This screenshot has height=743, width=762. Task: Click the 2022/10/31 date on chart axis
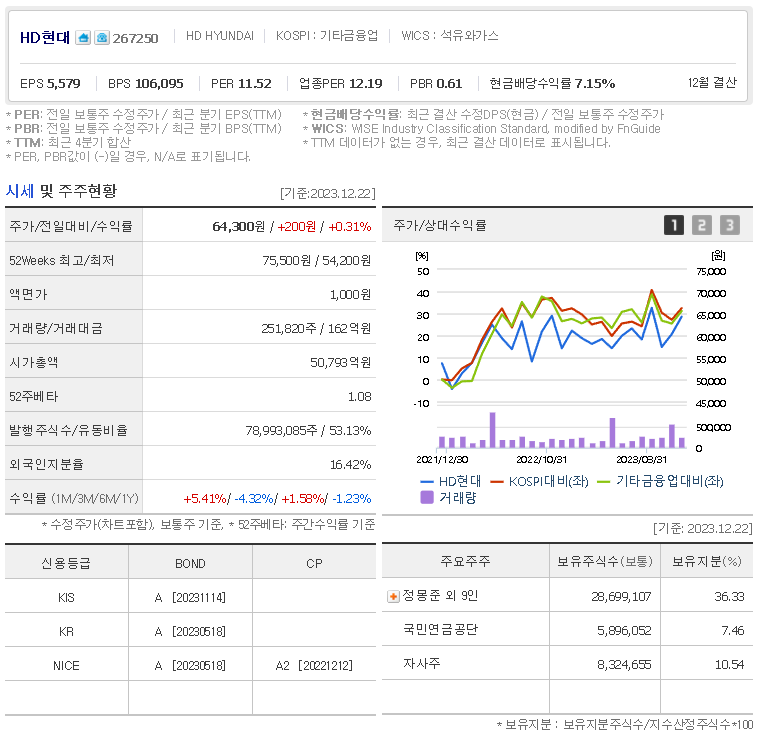click(x=541, y=460)
